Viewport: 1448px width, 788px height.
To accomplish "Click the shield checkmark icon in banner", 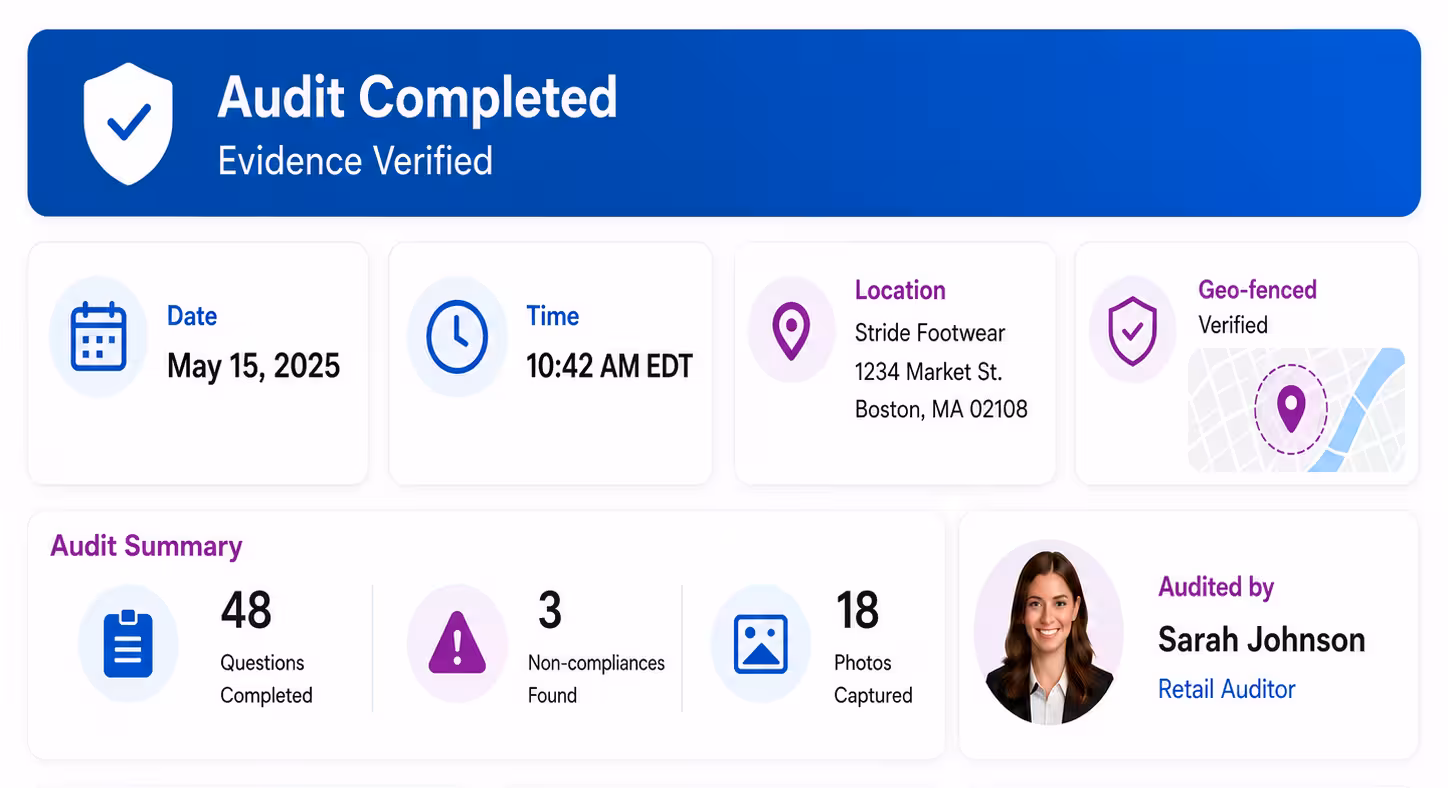I will [x=128, y=123].
